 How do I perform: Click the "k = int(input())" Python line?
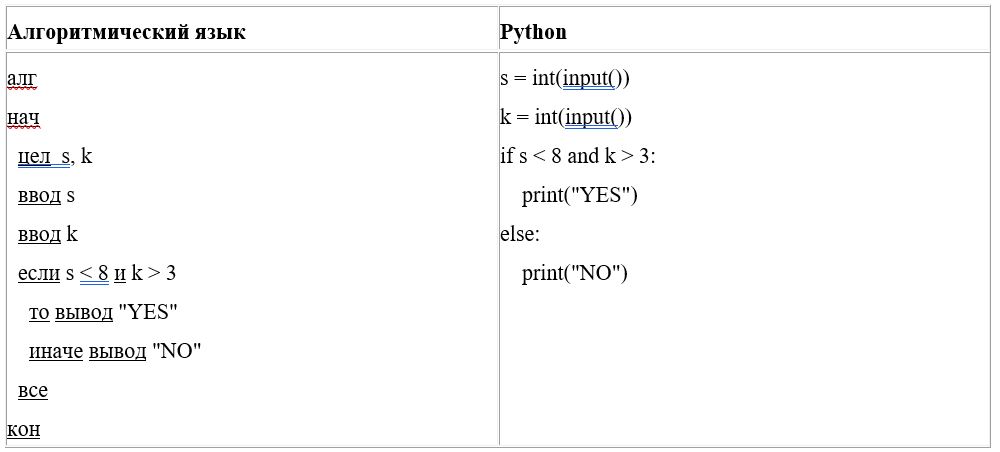point(566,118)
